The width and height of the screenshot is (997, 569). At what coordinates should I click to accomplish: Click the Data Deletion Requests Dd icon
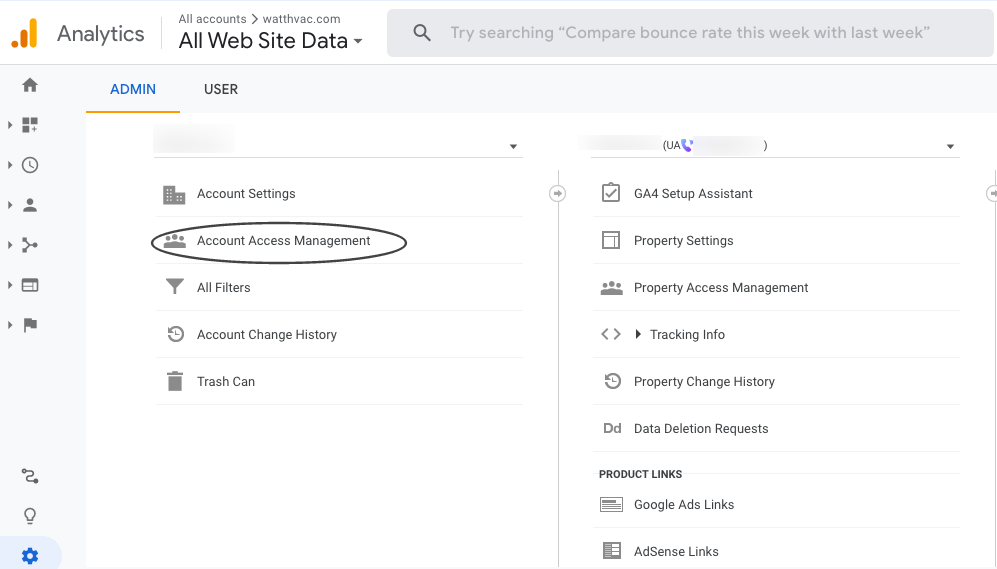(612, 428)
